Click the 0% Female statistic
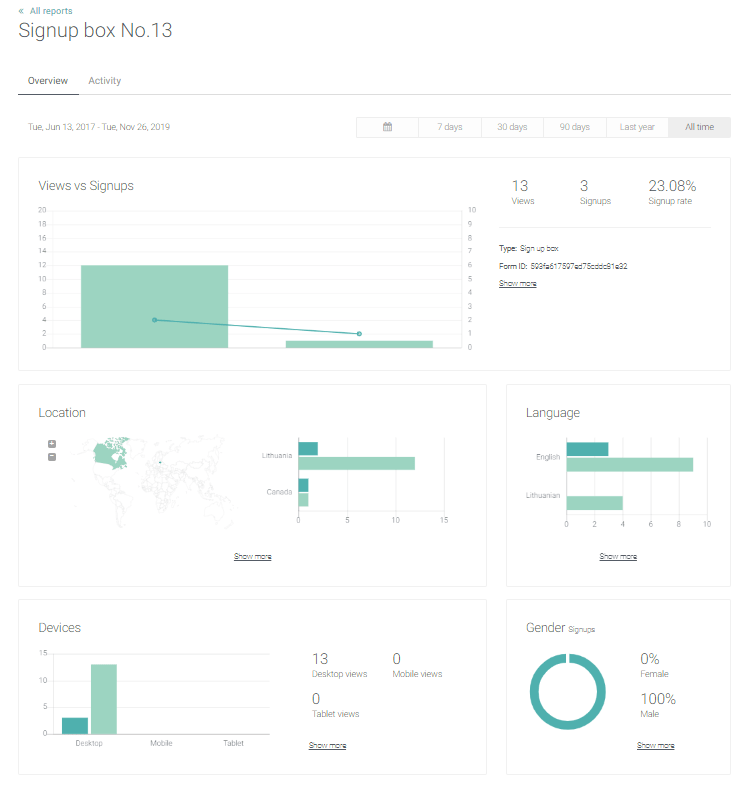 tap(654, 665)
